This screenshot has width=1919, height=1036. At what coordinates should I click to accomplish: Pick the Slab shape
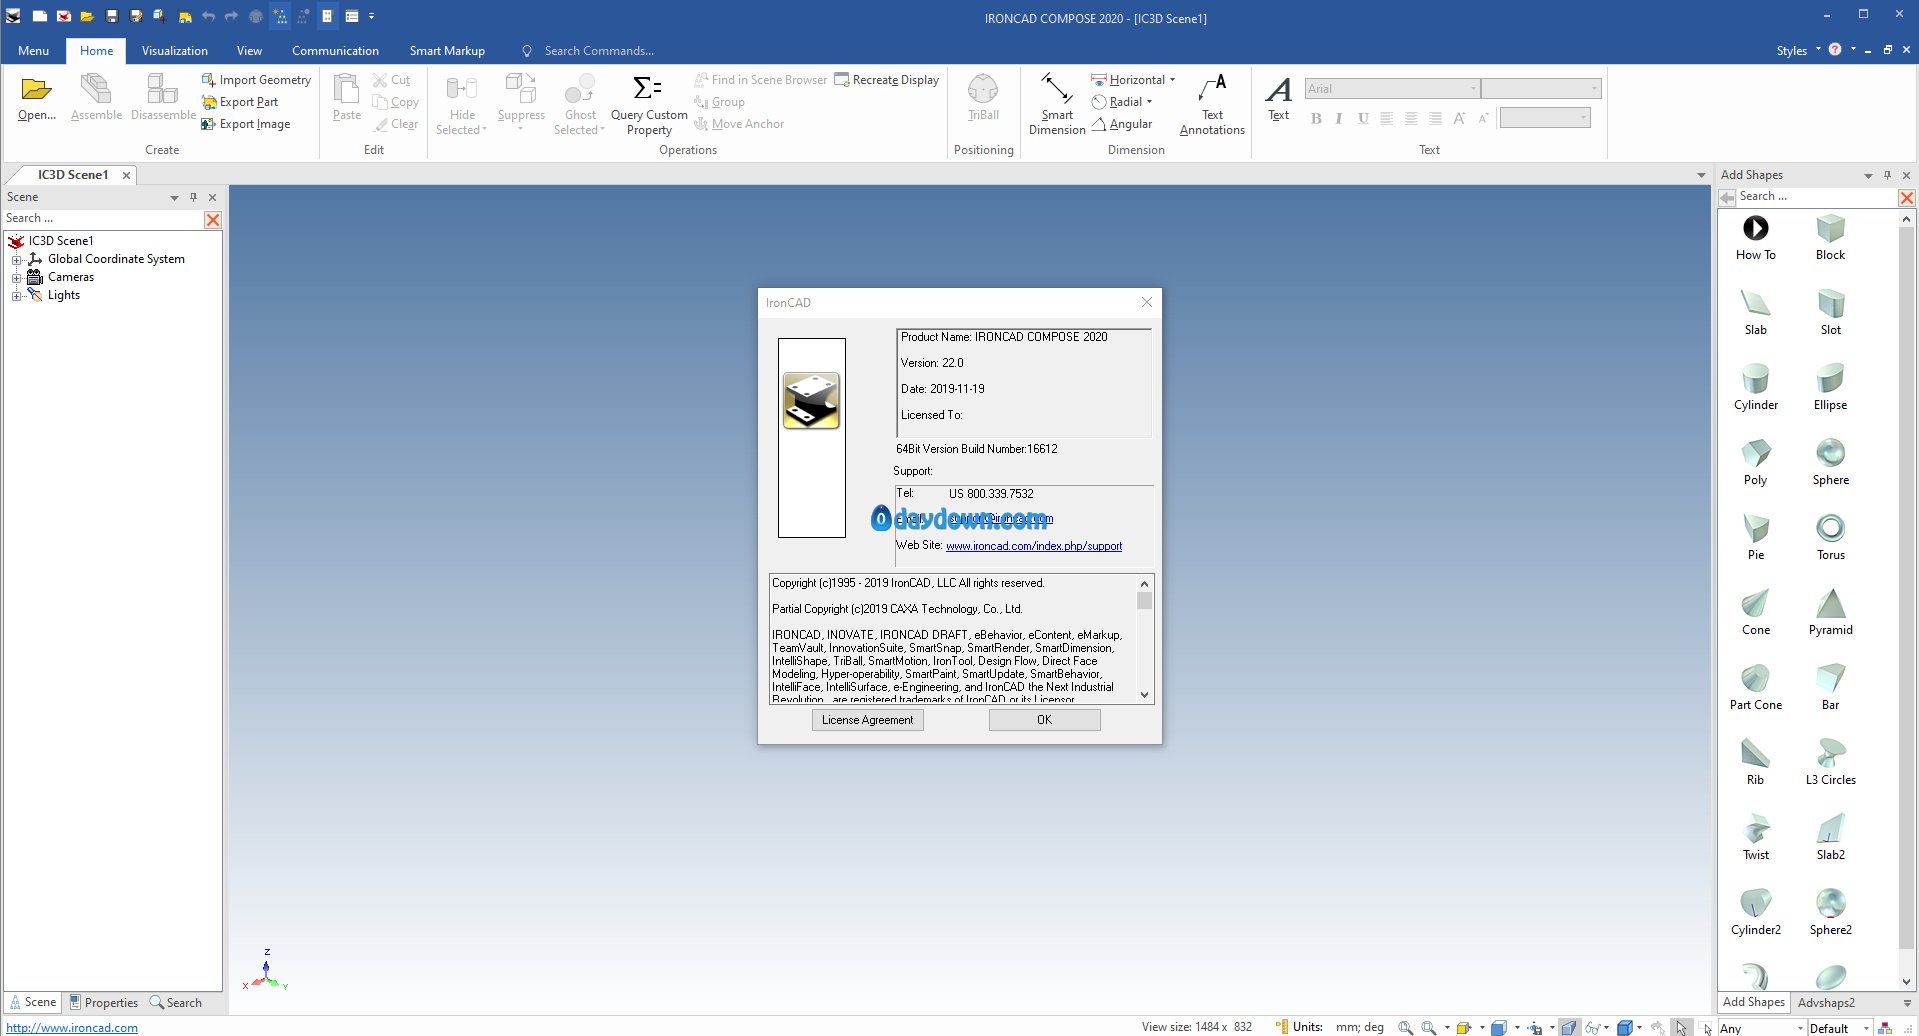point(1756,312)
